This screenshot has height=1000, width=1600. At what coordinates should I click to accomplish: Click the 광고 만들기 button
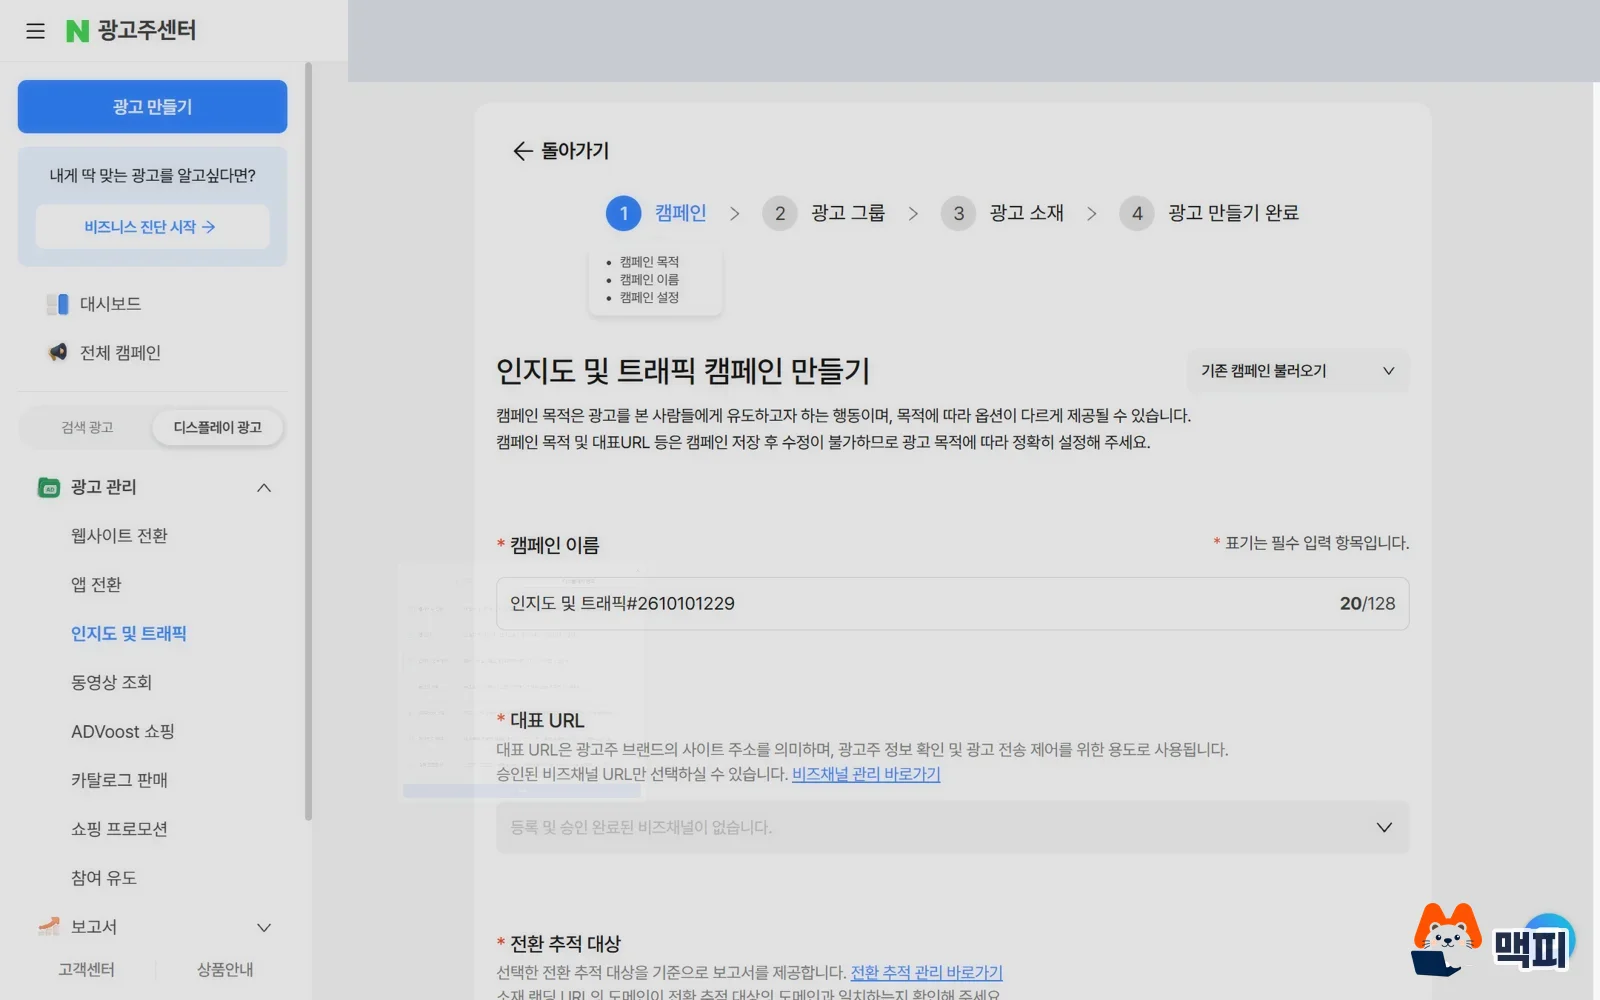point(152,107)
